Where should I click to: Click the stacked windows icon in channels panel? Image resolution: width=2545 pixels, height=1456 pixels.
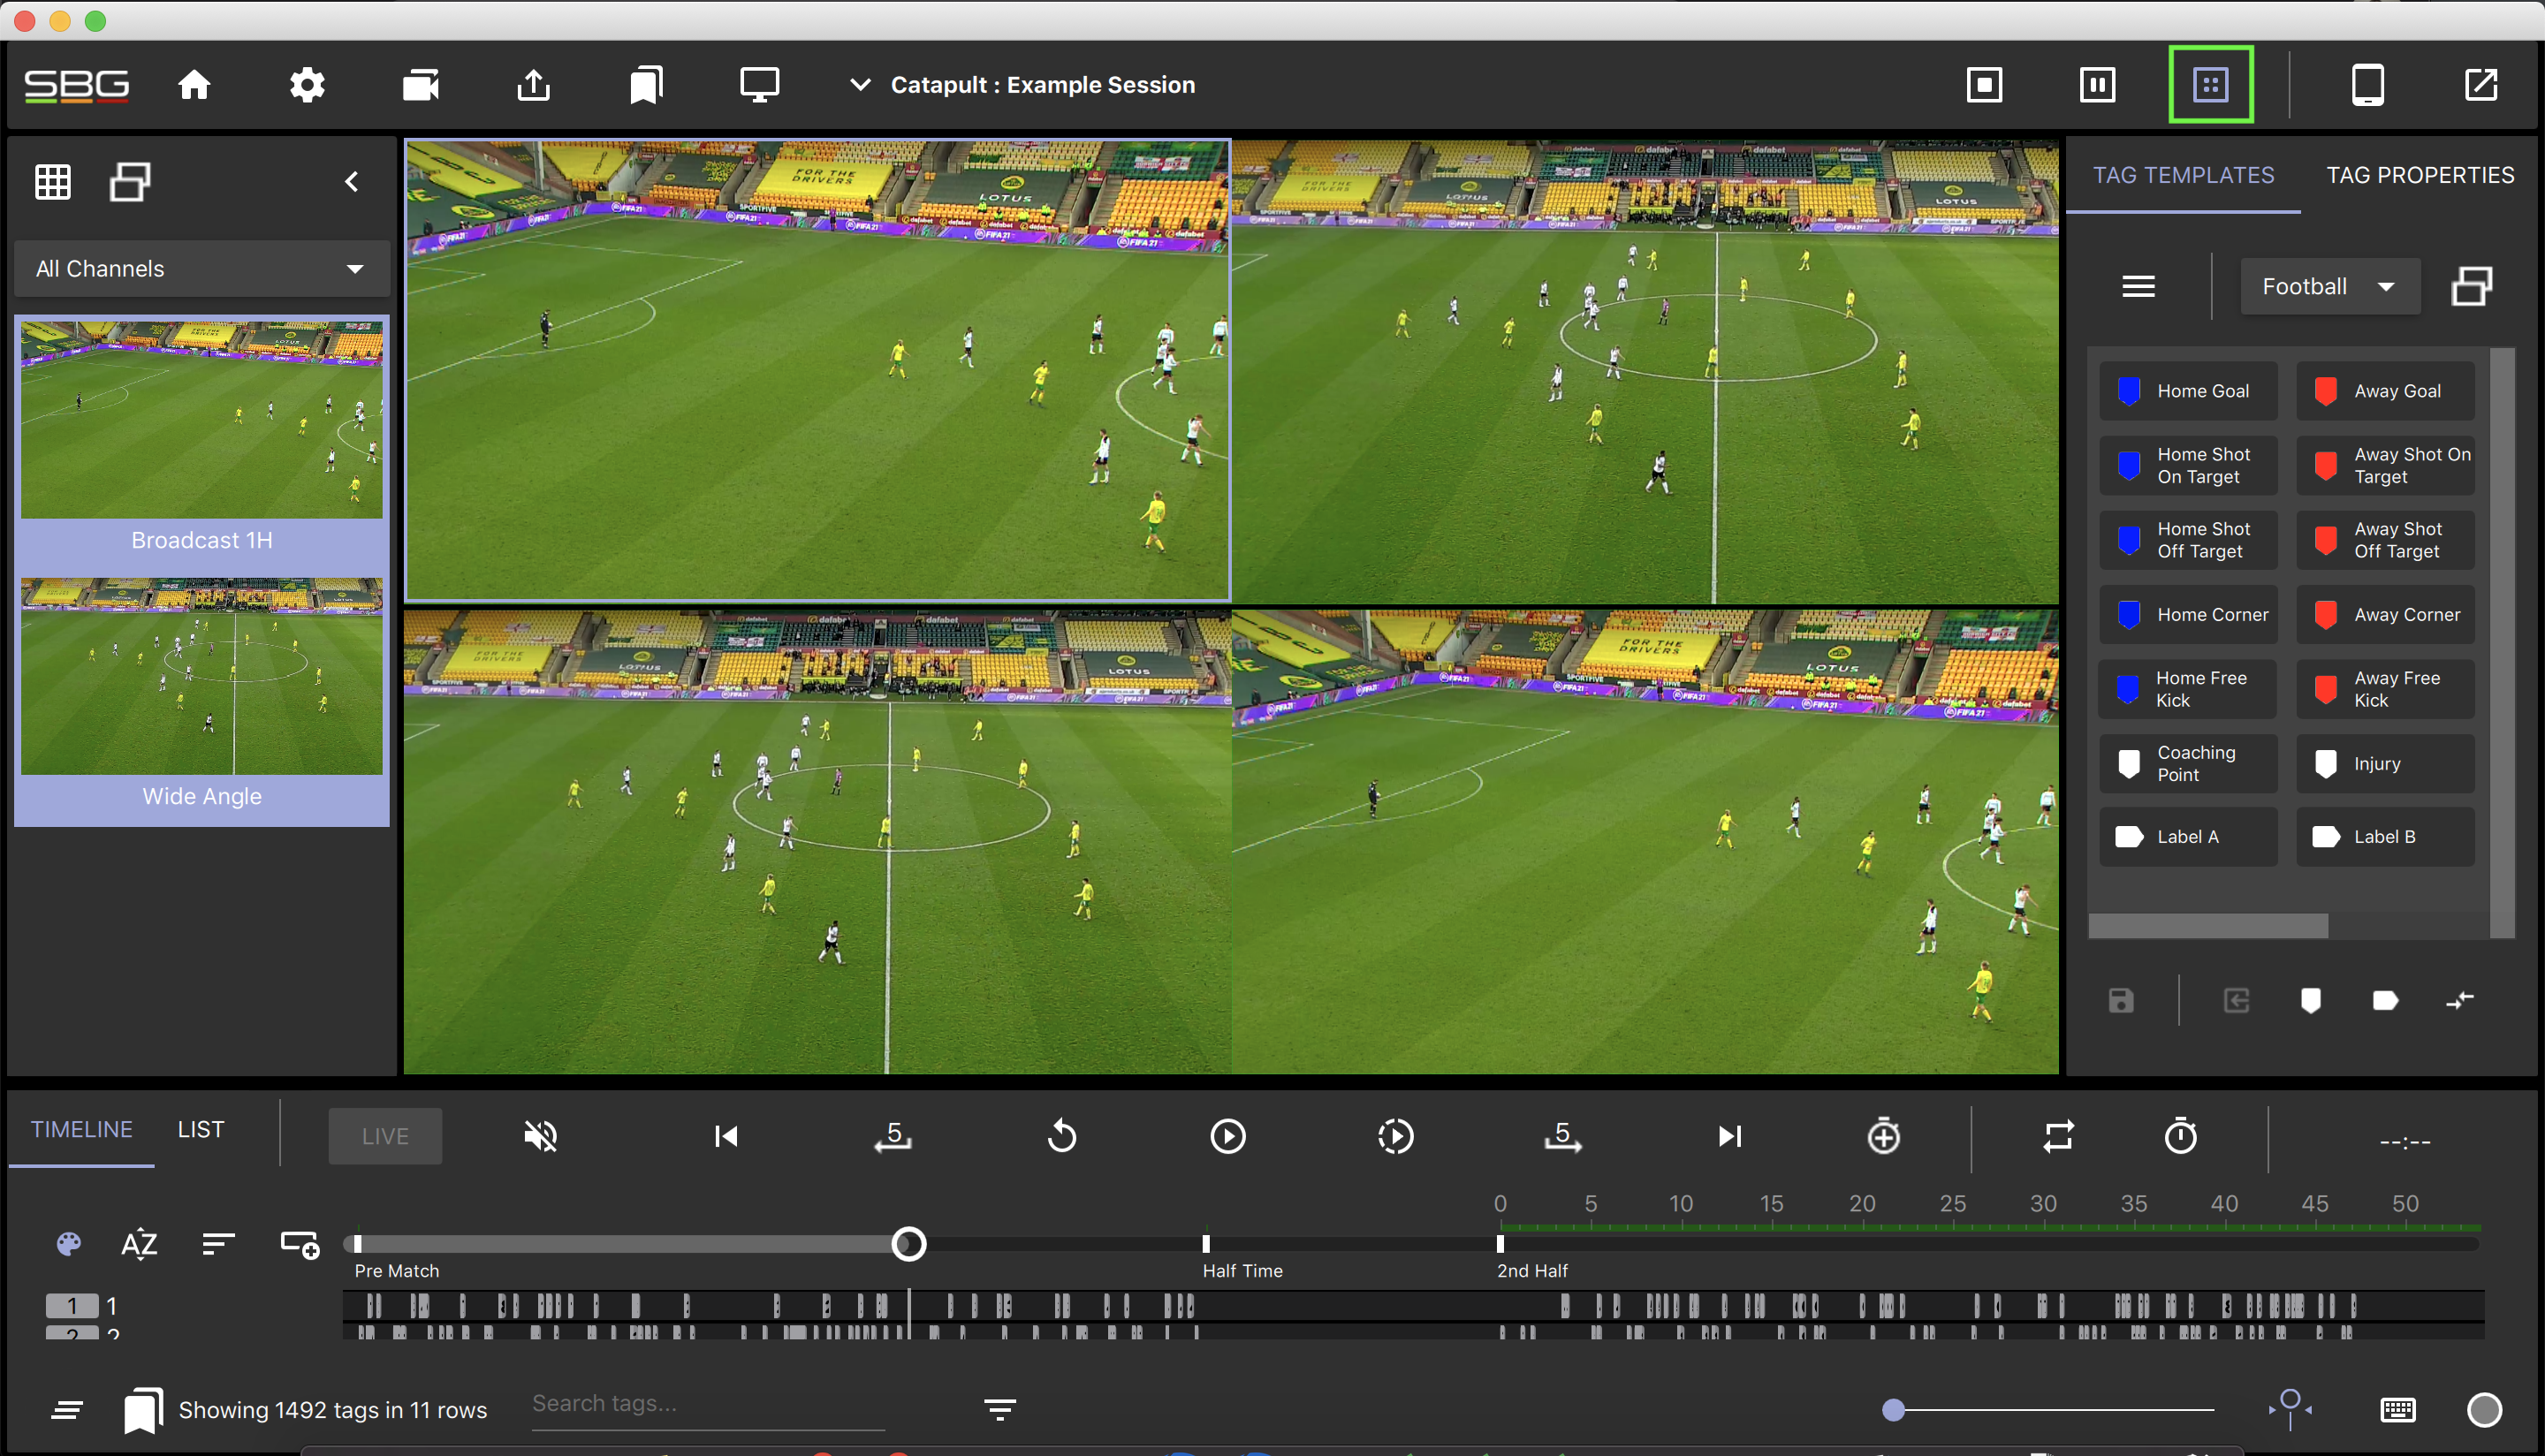pos(130,182)
